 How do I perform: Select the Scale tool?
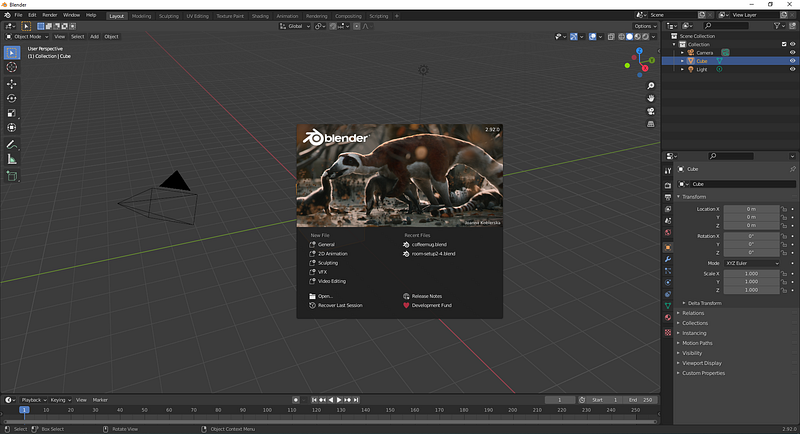12,113
